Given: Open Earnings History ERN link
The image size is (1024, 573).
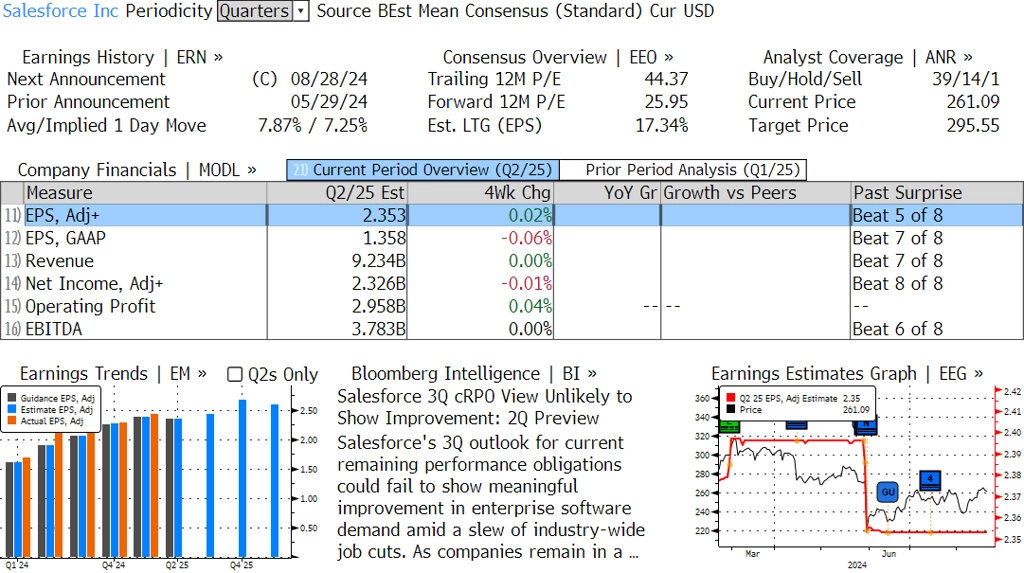Looking at the screenshot, I should click(x=122, y=57).
